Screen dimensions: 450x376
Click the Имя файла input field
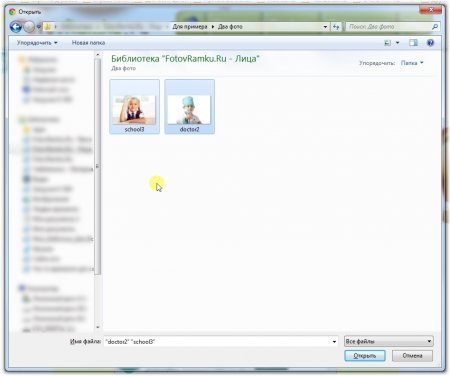point(220,342)
